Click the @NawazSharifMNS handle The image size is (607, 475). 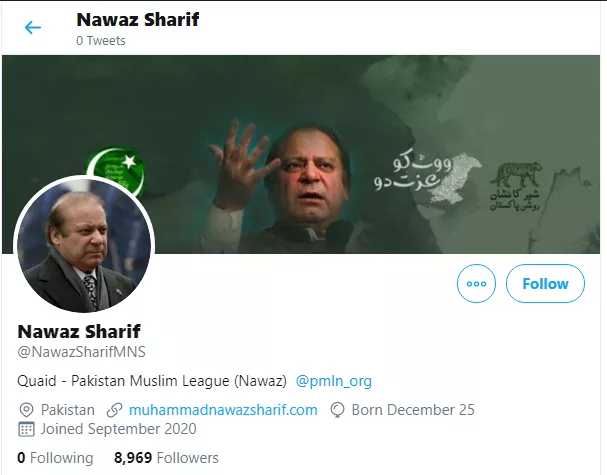pos(82,352)
